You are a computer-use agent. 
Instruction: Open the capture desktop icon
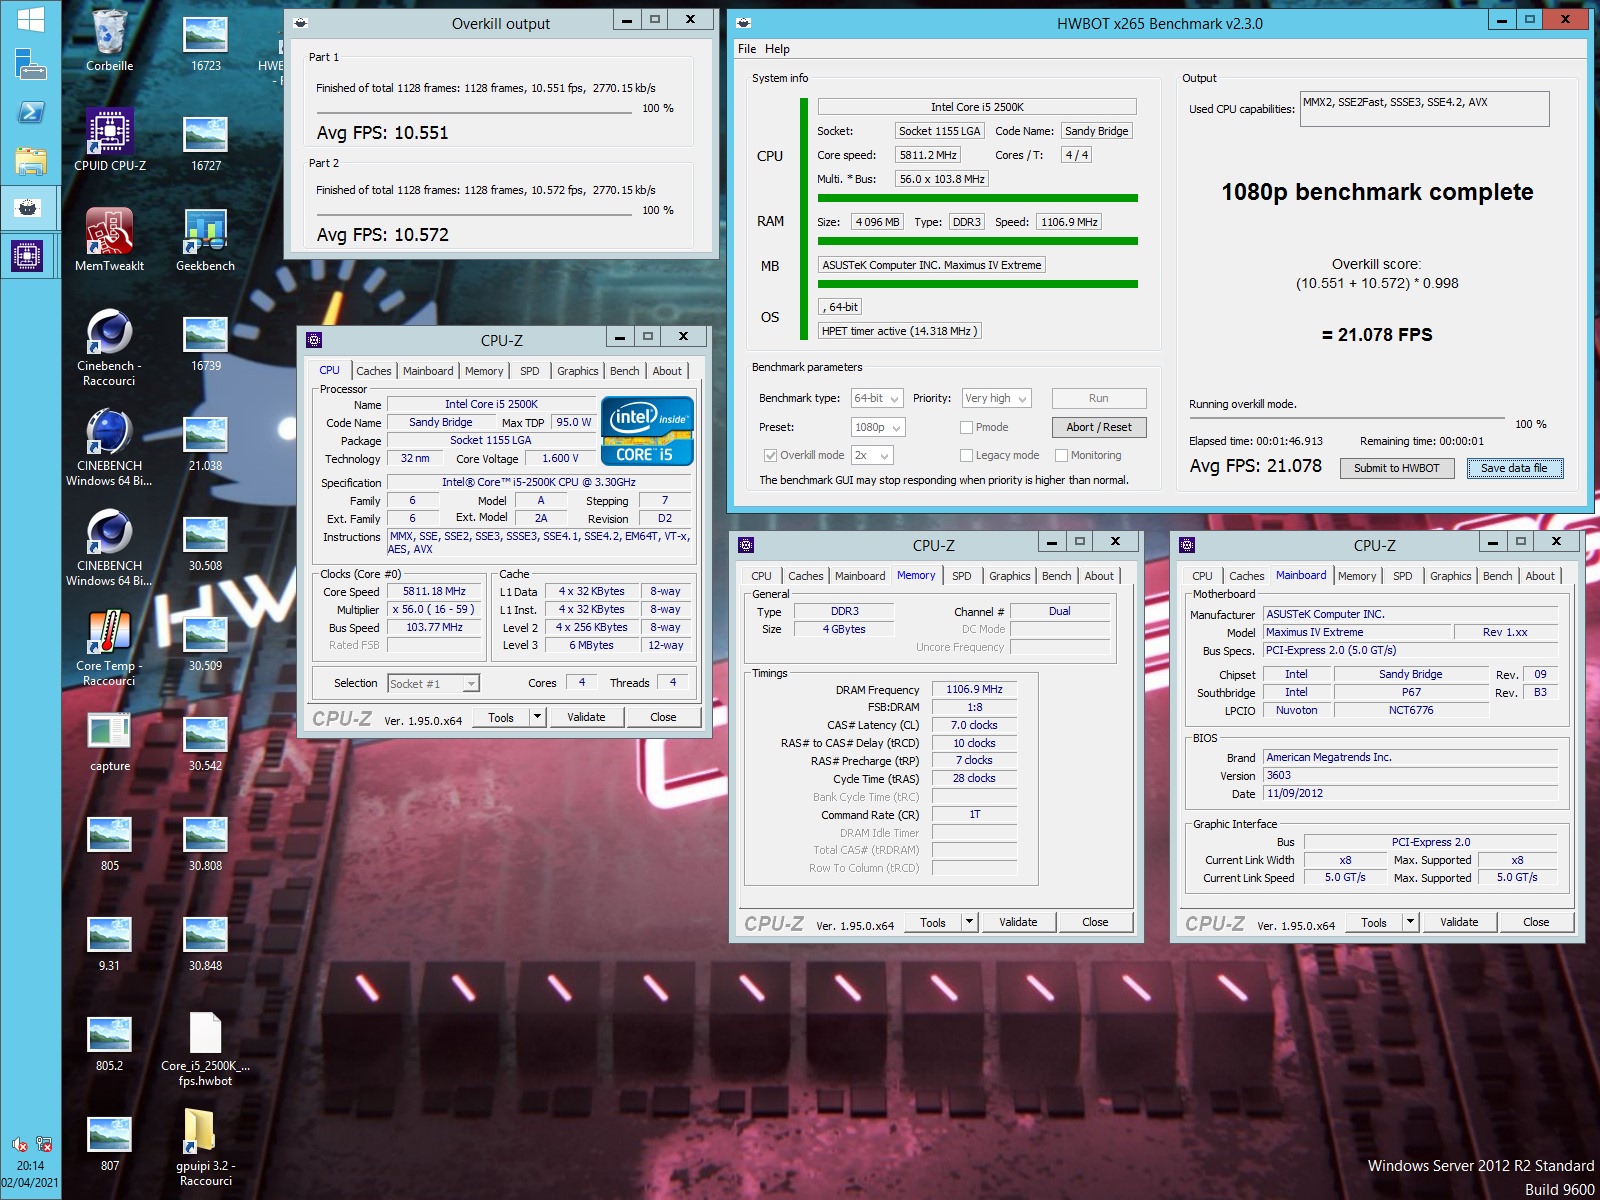coord(109,741)
